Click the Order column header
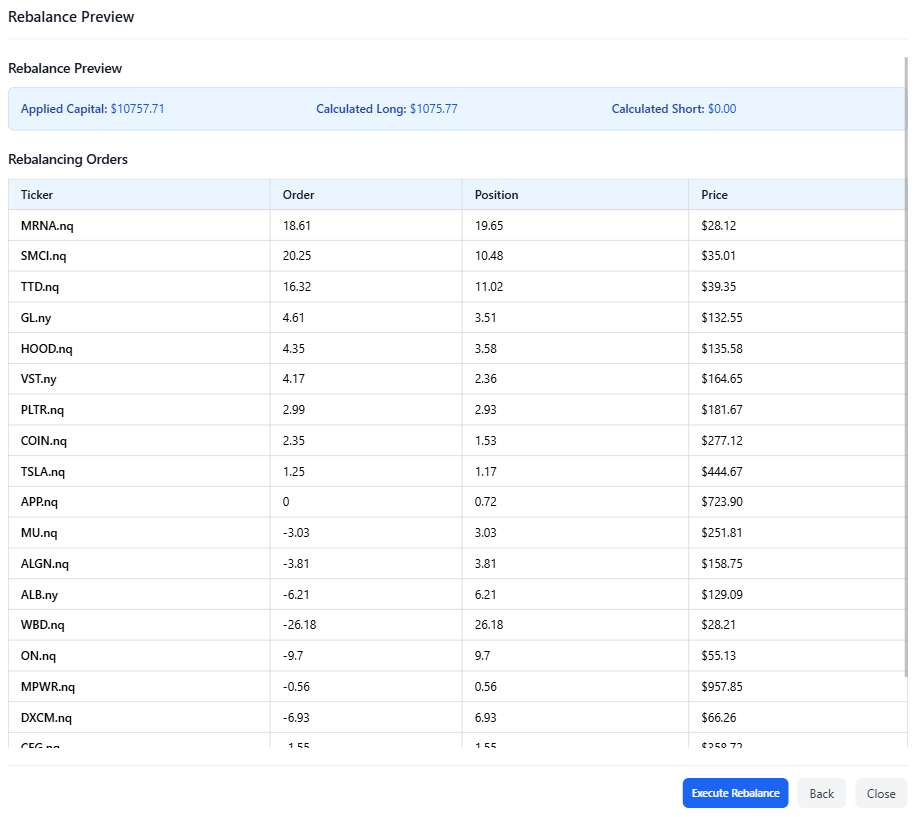This screenshot has width=916, height=817. click(298, 195)
